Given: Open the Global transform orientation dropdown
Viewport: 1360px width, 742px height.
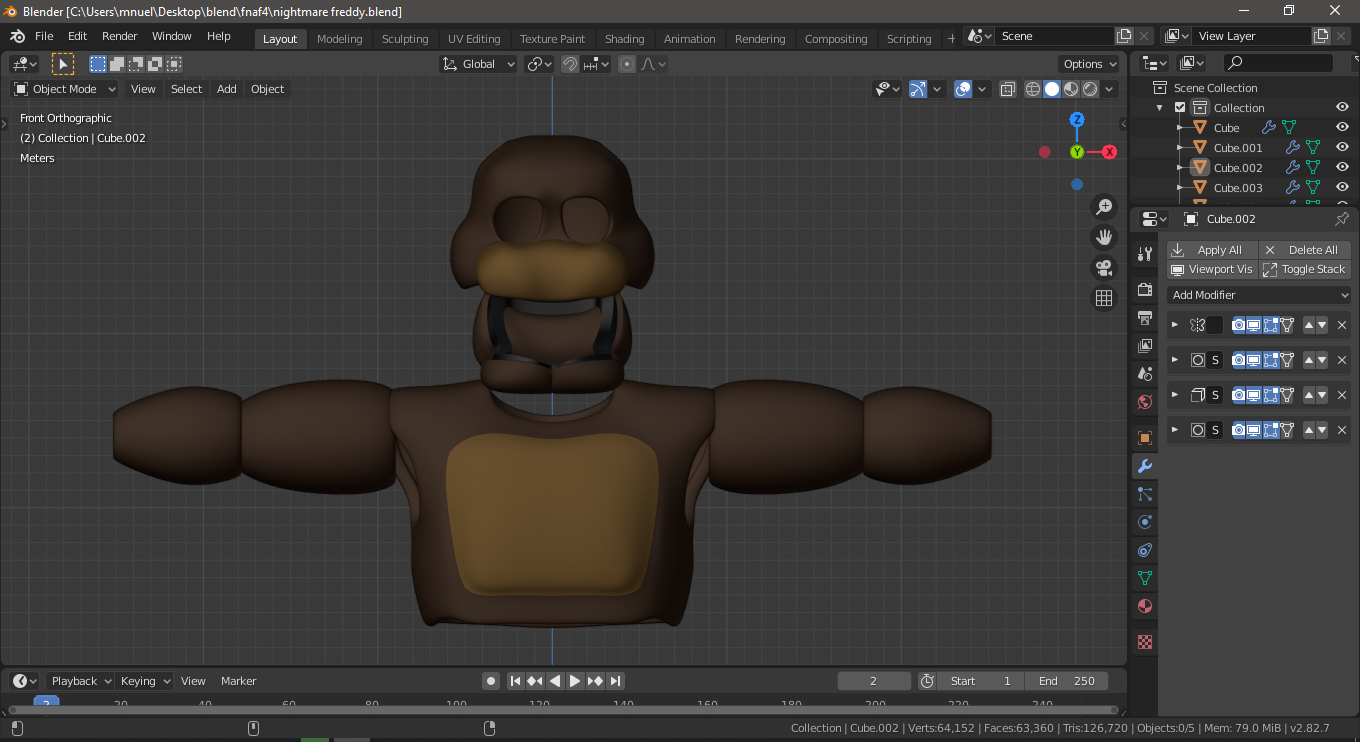Looking at the screenshot, I should [x=478, y=64].
